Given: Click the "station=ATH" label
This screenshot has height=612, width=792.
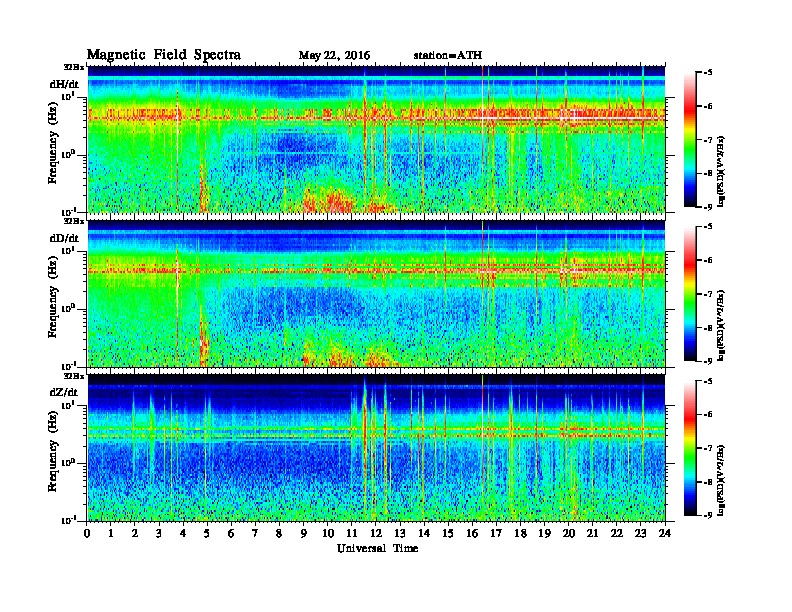Looking at the screenshot, I should [448, 55].
